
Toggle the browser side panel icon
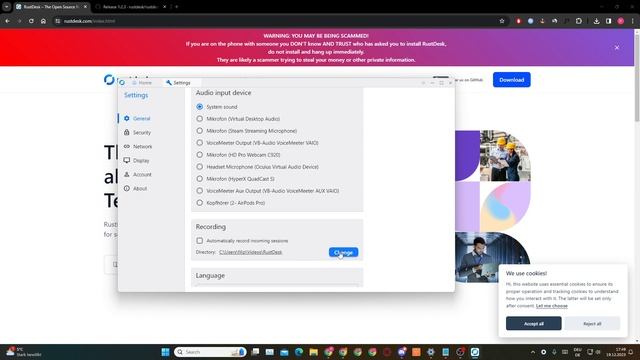609,21
